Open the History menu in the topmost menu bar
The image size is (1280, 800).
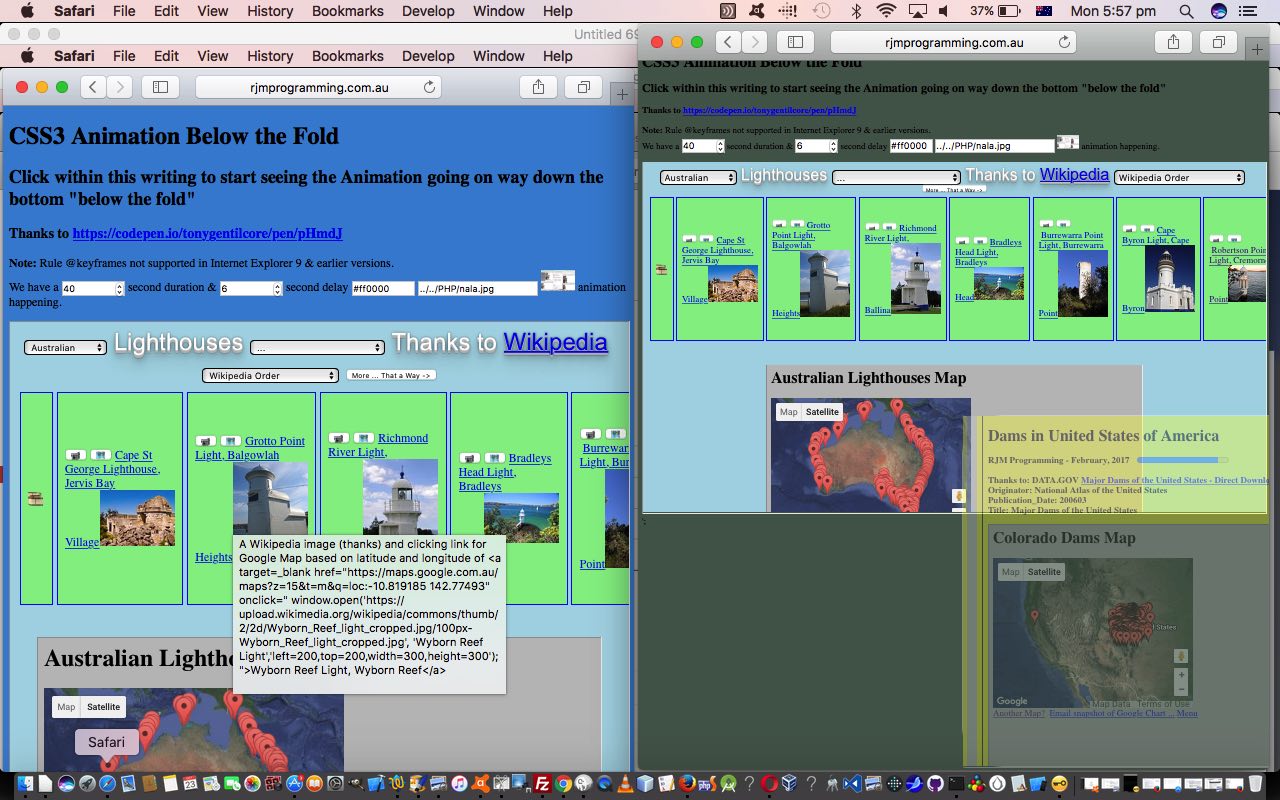(x=270, y=11)
